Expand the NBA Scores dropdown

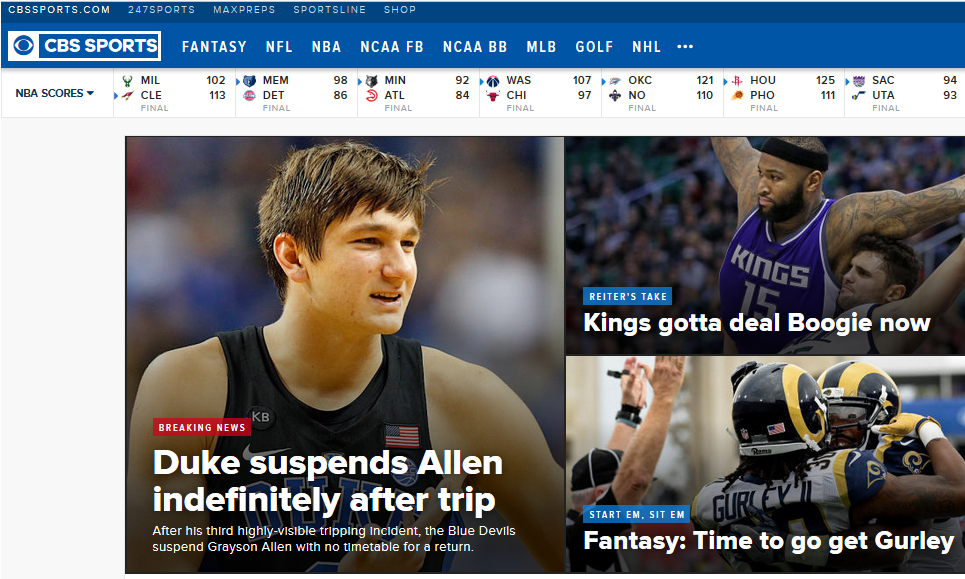pyautogui.click(x=55, y=93)
